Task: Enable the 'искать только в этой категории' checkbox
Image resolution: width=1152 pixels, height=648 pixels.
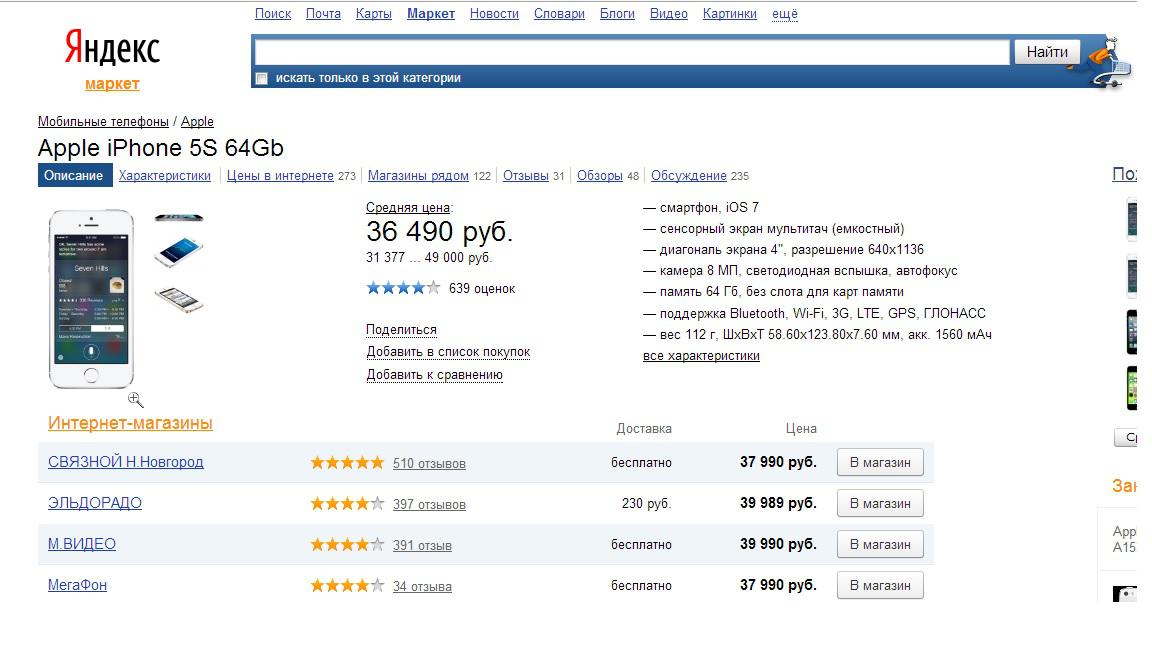Action: tap(262, 78)
